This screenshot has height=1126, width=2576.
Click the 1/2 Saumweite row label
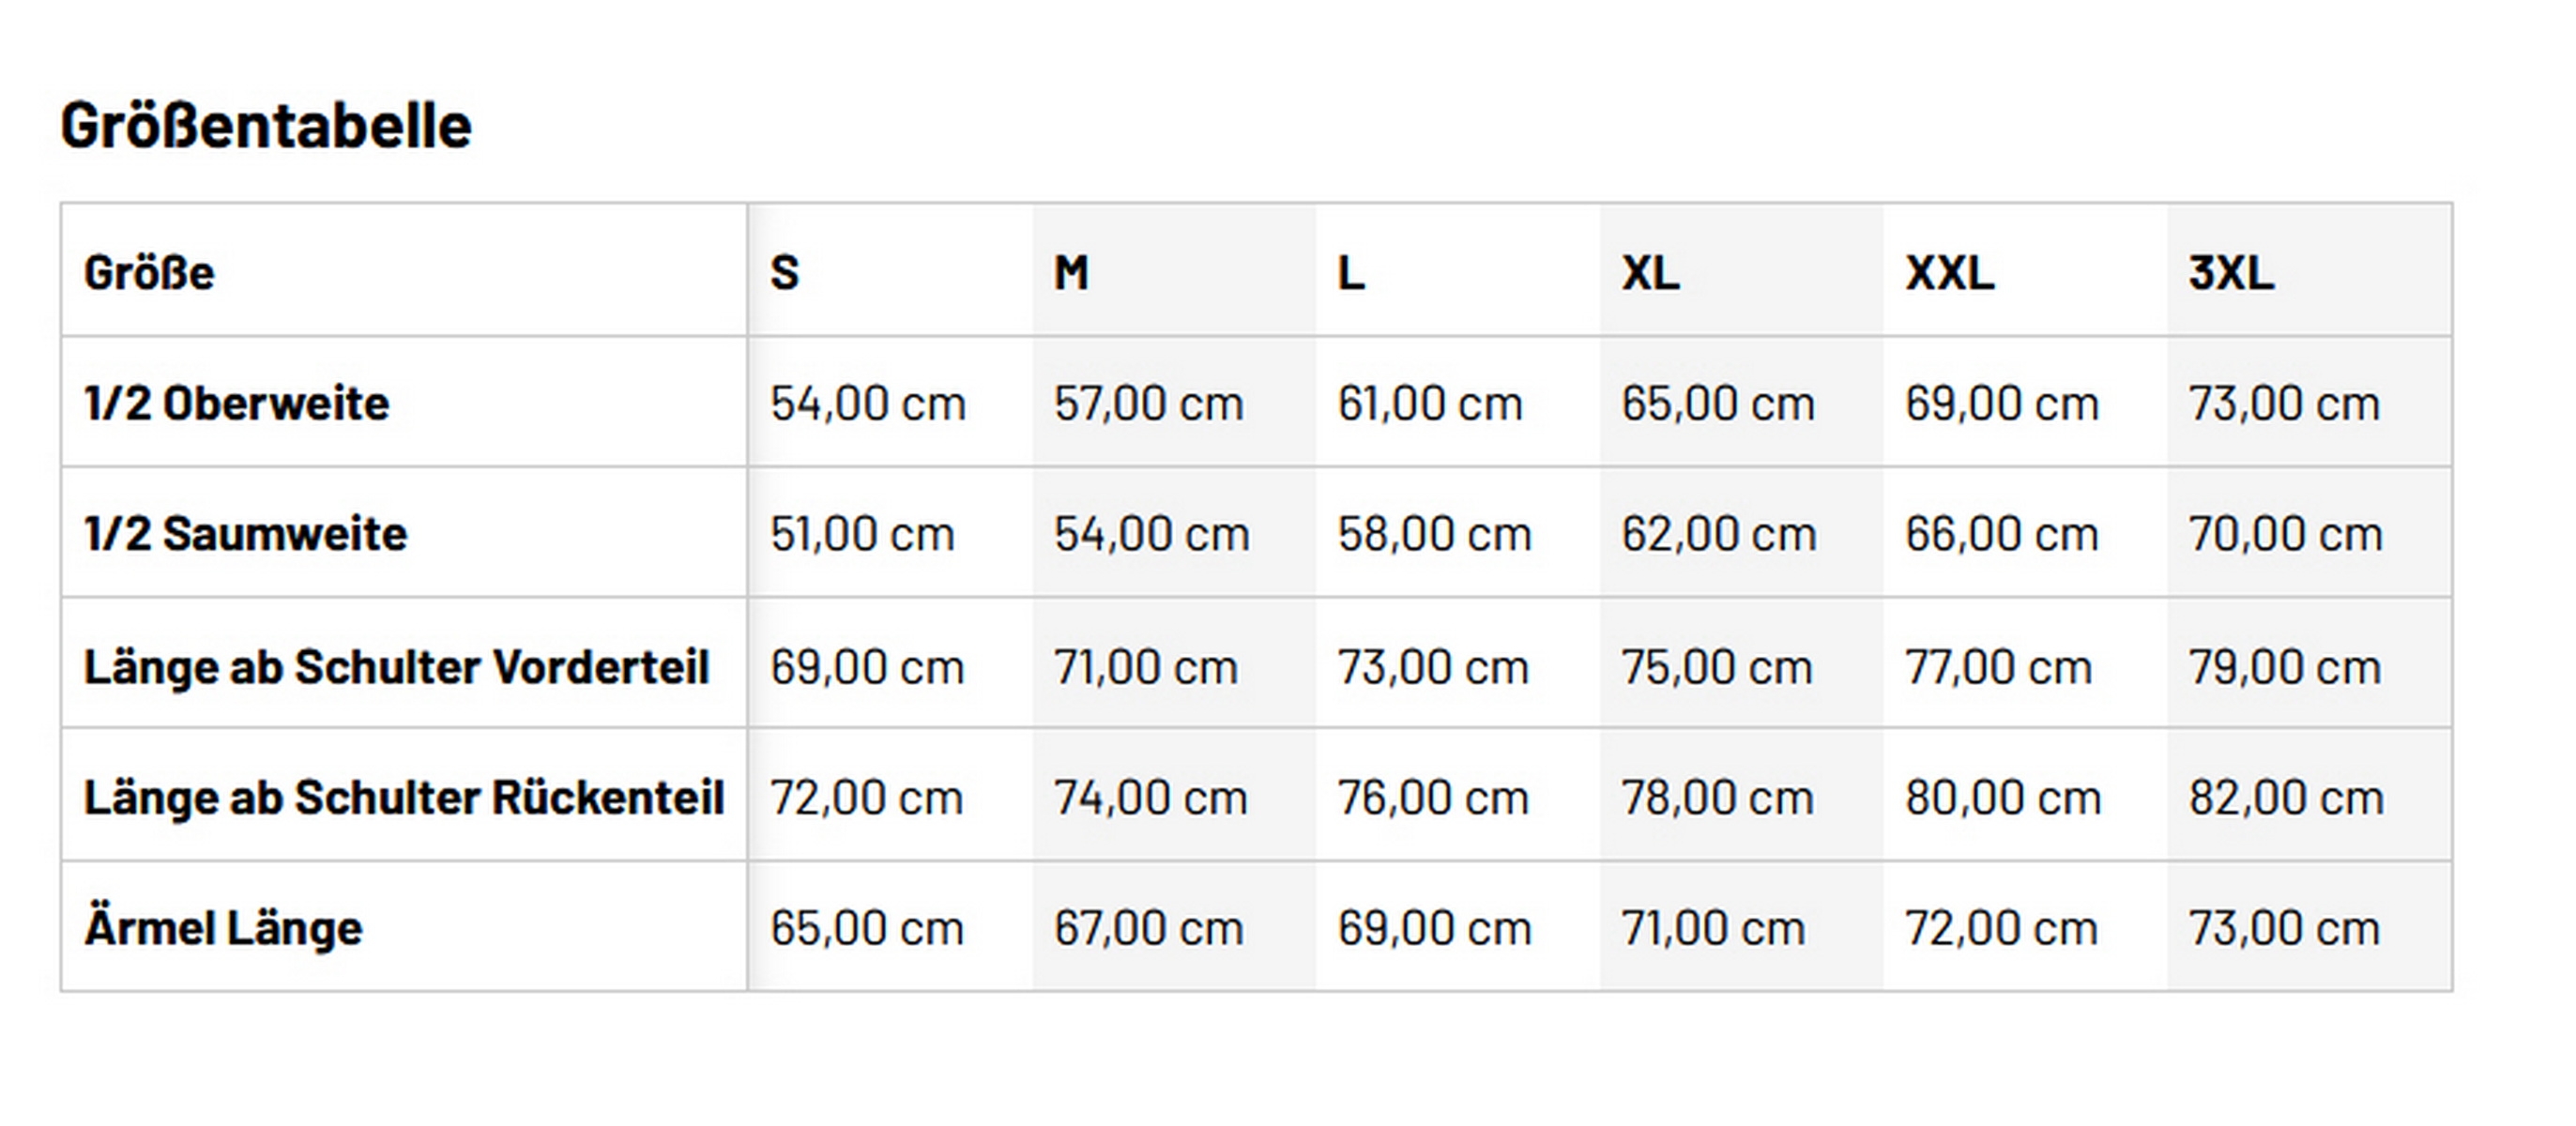pyautogui.click(x=246, y=534)
